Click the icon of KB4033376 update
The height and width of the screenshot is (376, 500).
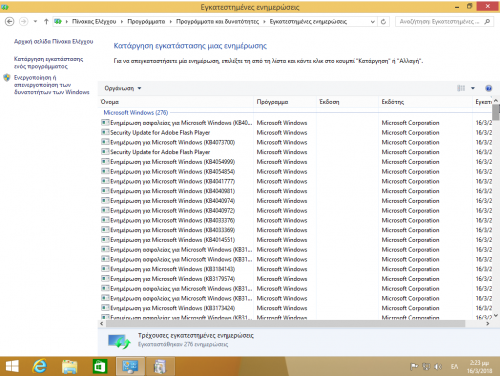(105, 220)
